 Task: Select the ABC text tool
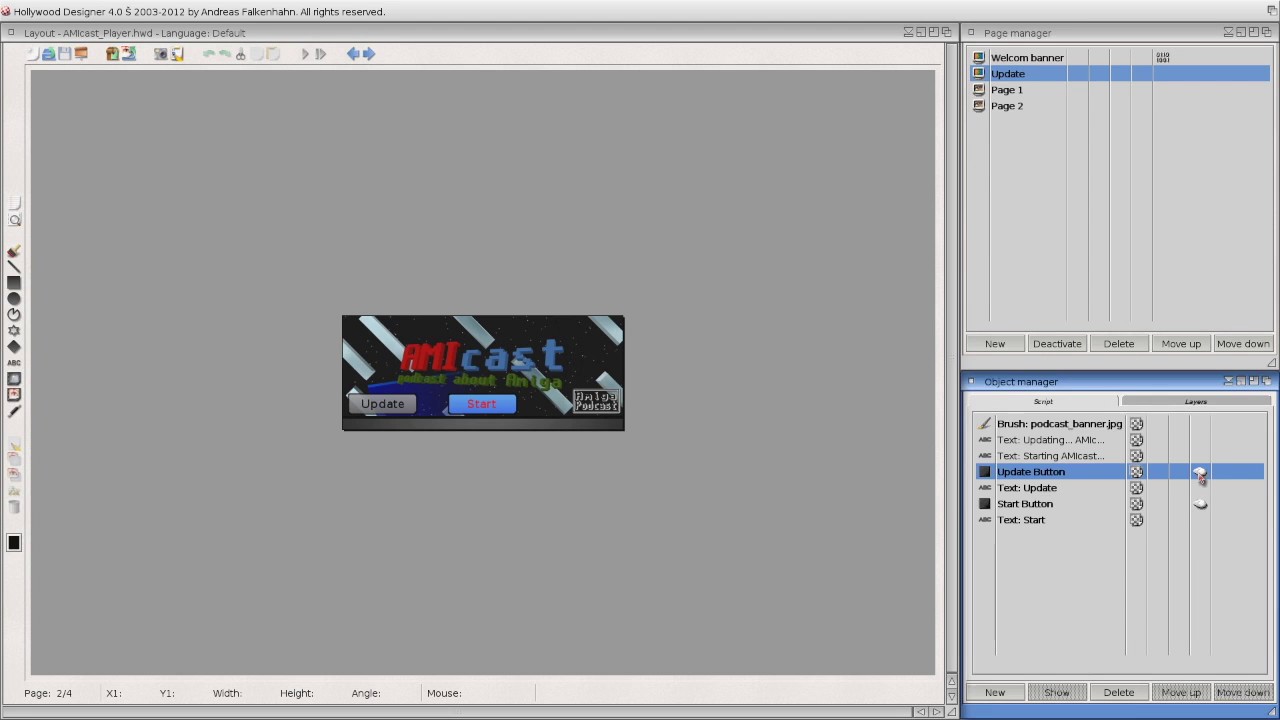click(14, 363)
